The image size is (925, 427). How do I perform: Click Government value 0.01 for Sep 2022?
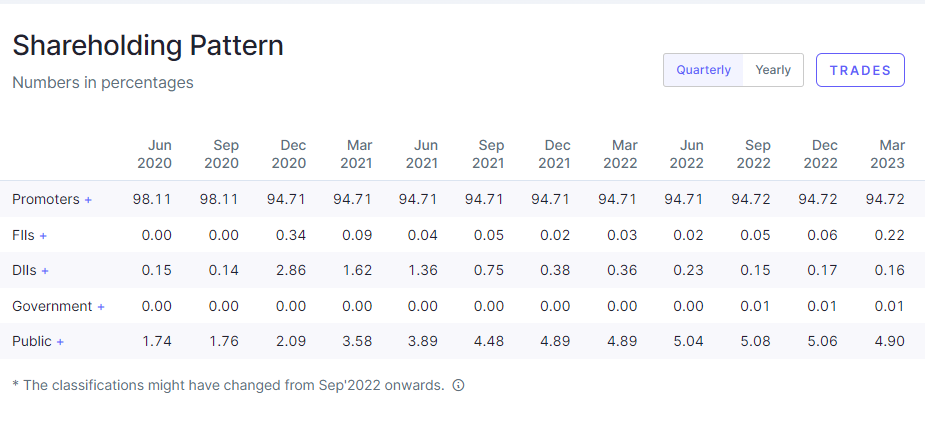(751, 306)
